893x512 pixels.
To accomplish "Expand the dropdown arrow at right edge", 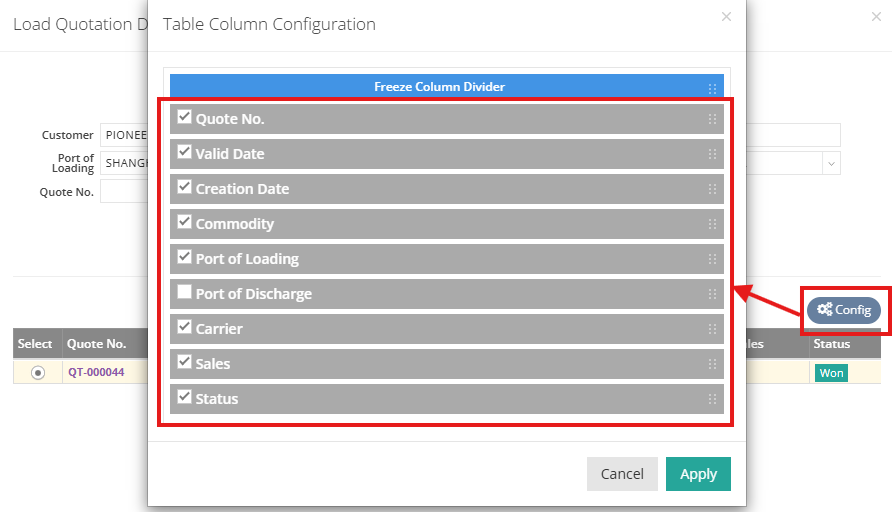I will [x=831, y=163].
